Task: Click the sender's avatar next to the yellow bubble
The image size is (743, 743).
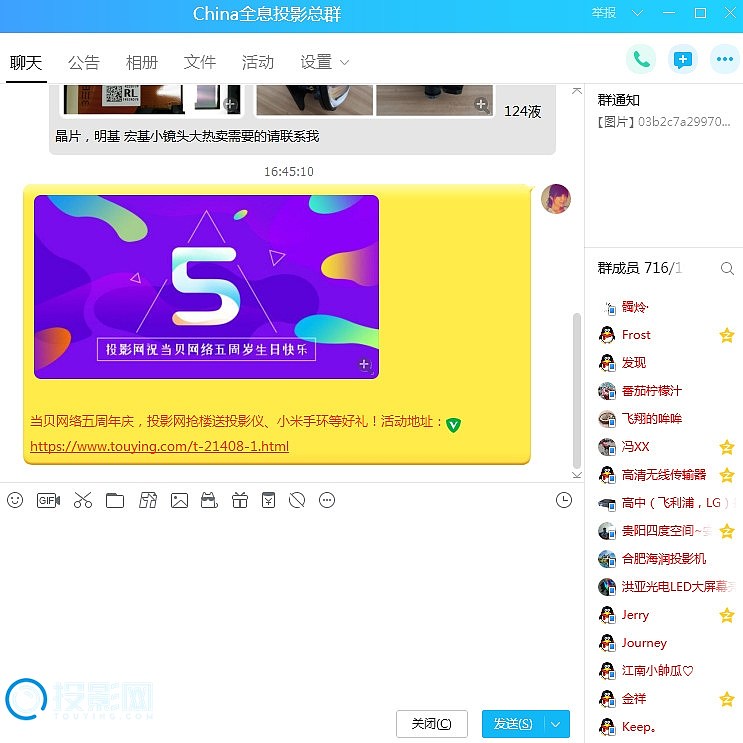Action: tap(556, 199)
